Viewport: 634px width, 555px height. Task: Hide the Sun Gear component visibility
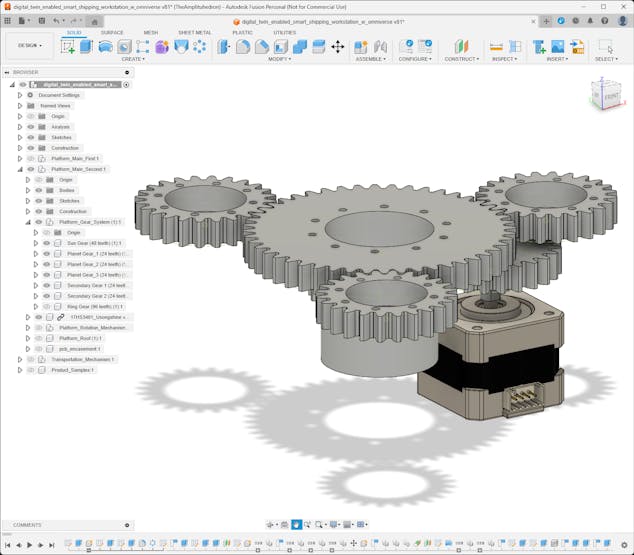46,243
